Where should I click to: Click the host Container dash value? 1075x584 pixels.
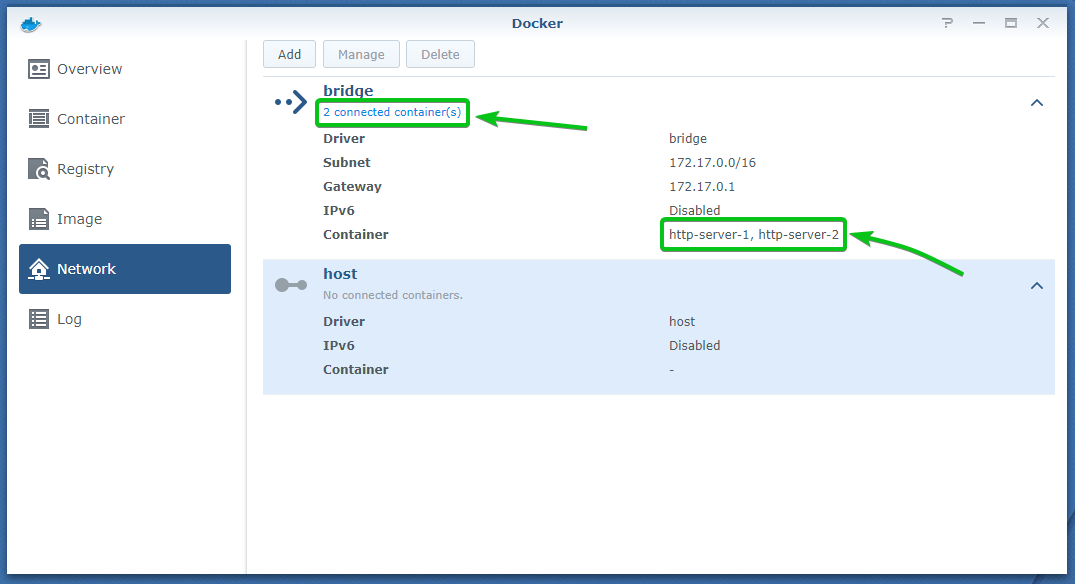click(672, 369)
